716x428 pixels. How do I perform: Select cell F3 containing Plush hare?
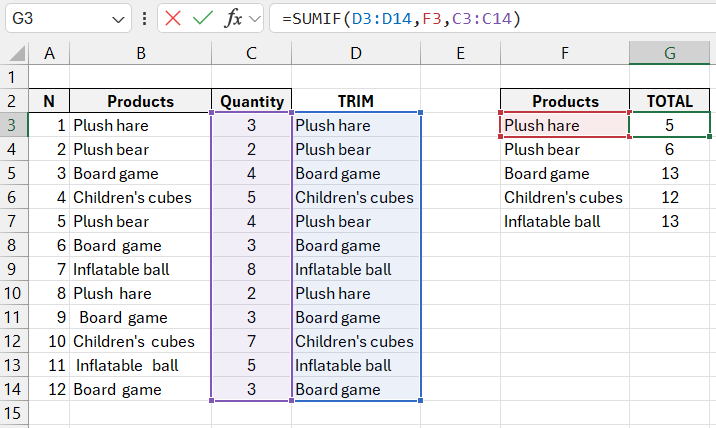point(564,125)
